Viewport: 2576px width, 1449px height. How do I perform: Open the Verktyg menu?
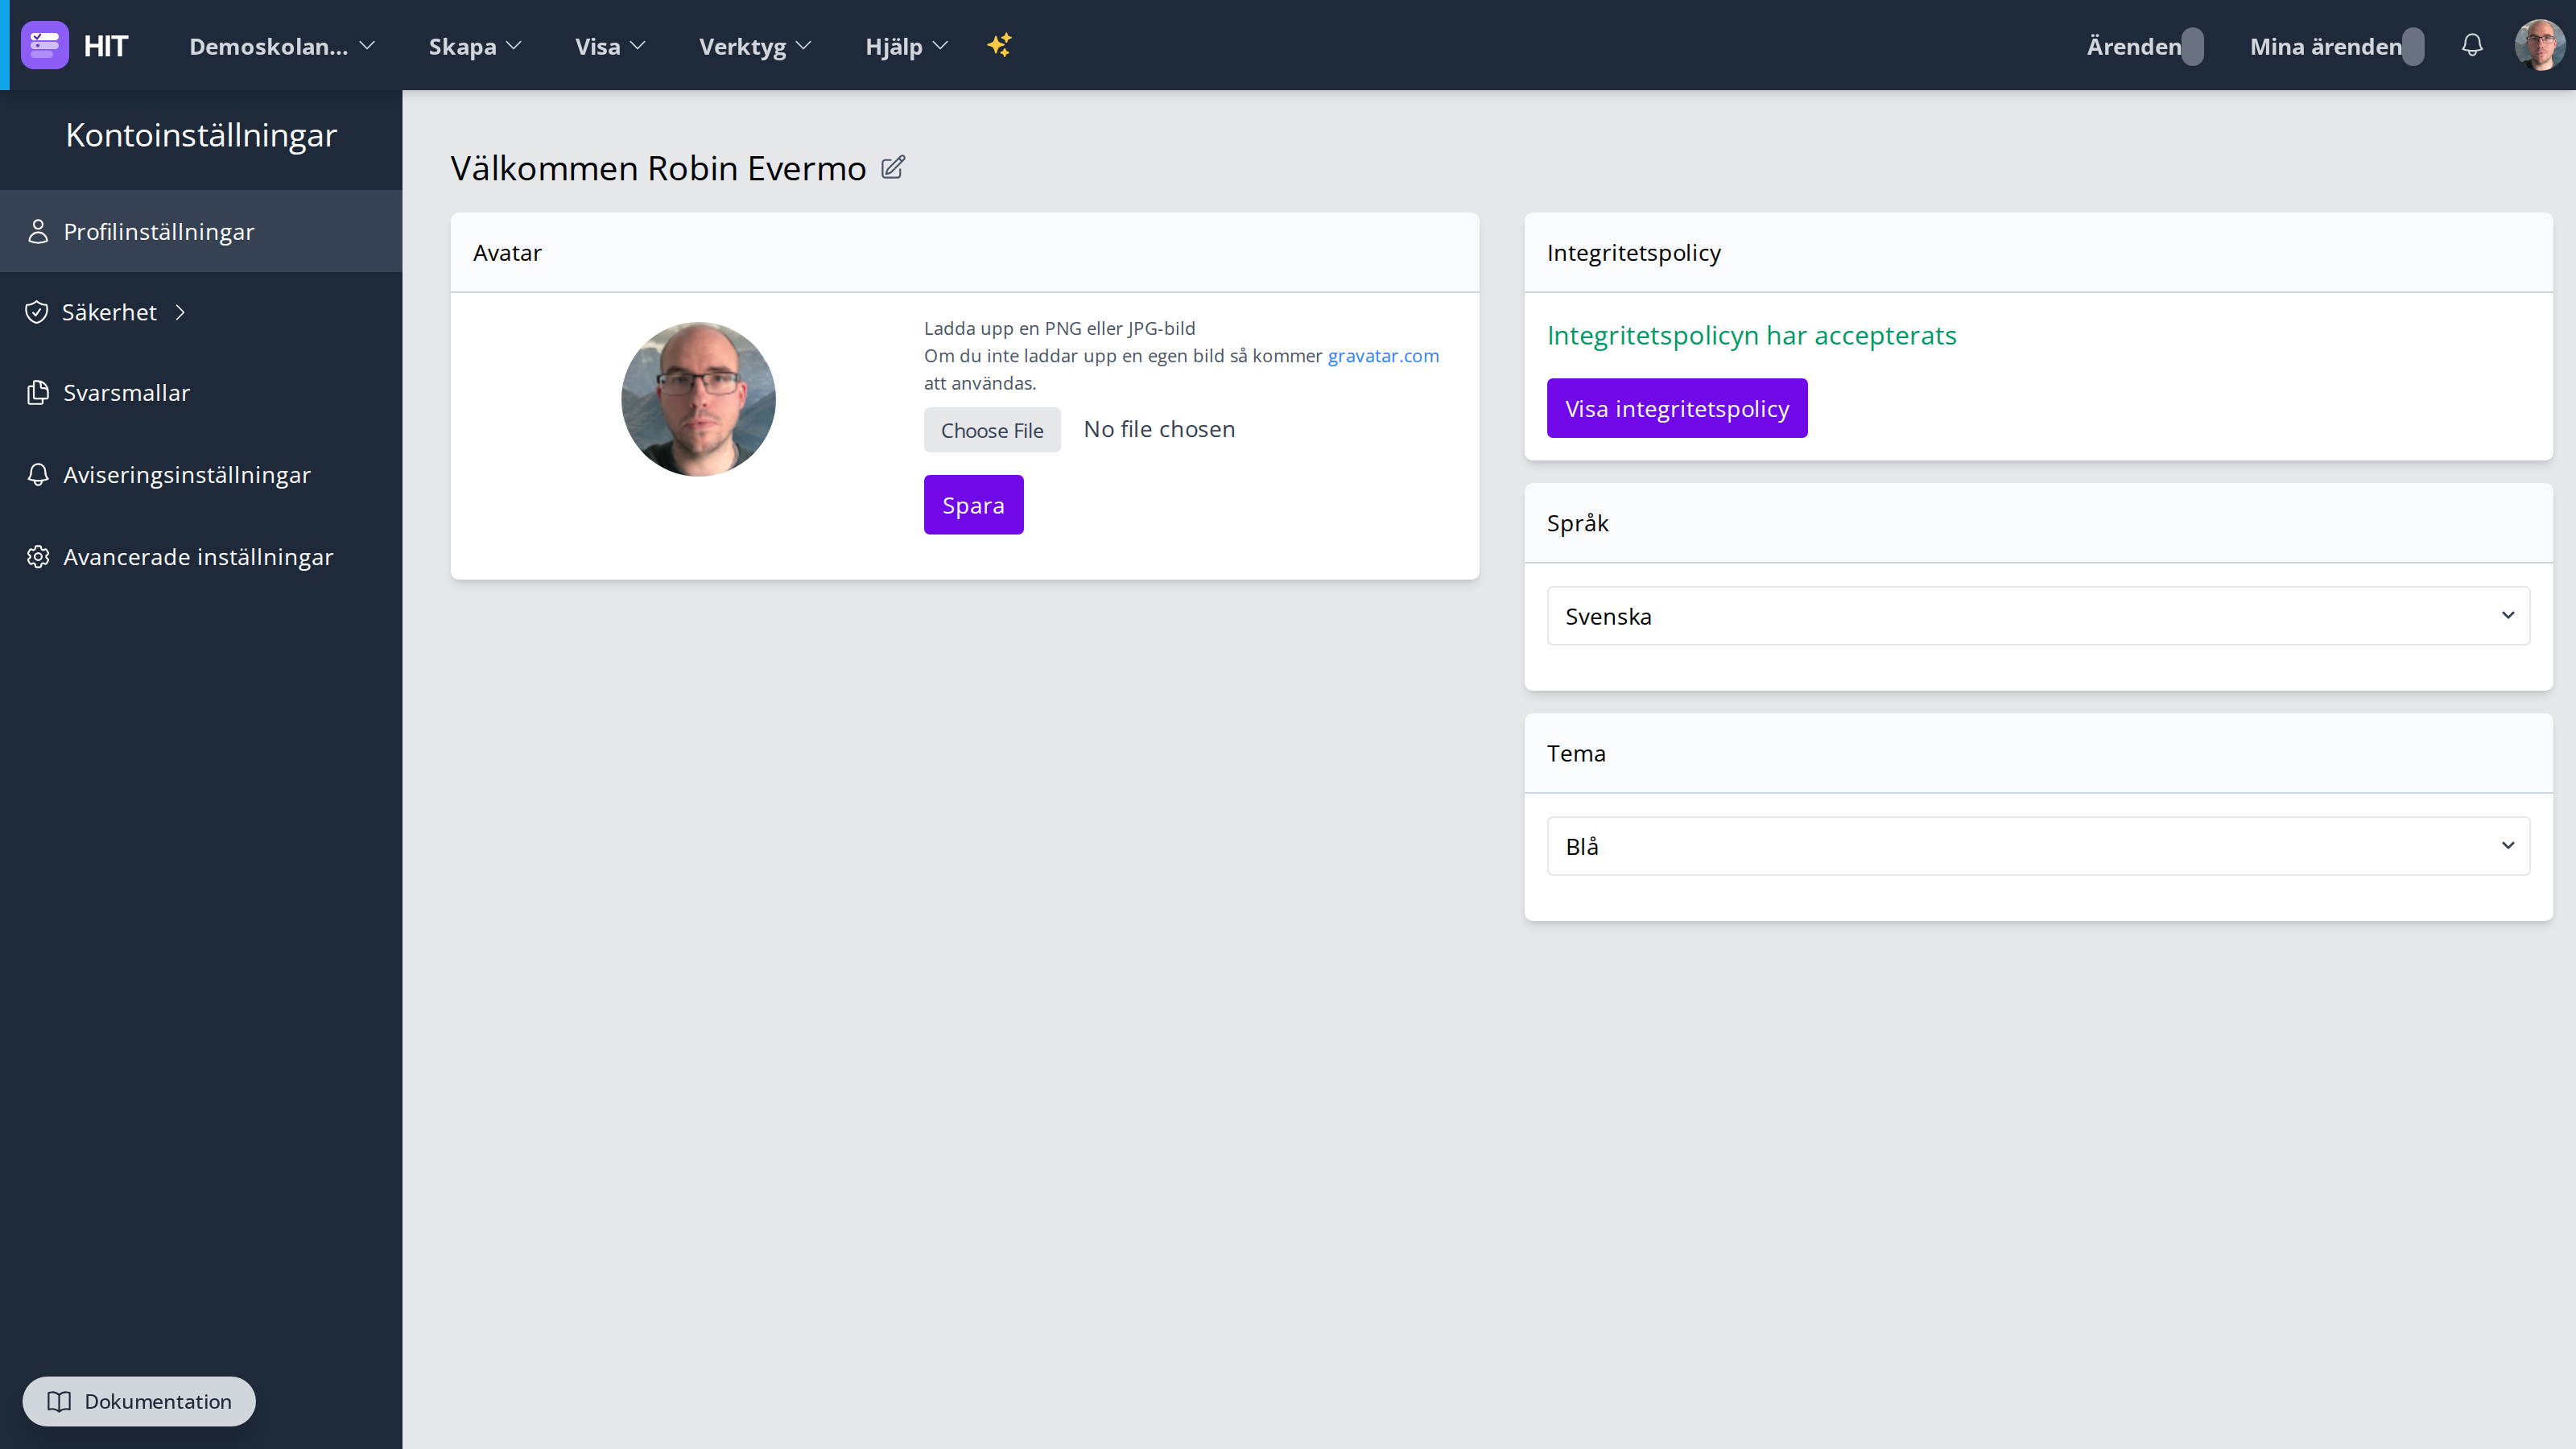[755, 46]
